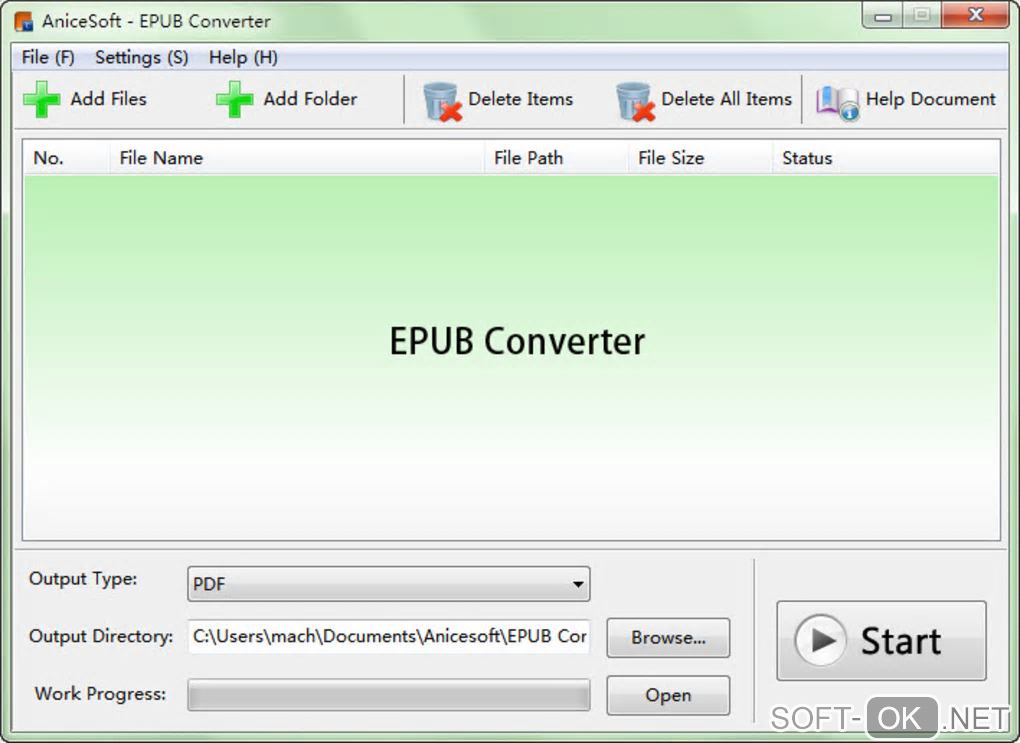Minimize the EPUB Converter window
Viewport: 1020px width, 743px height.
point(883,16)
